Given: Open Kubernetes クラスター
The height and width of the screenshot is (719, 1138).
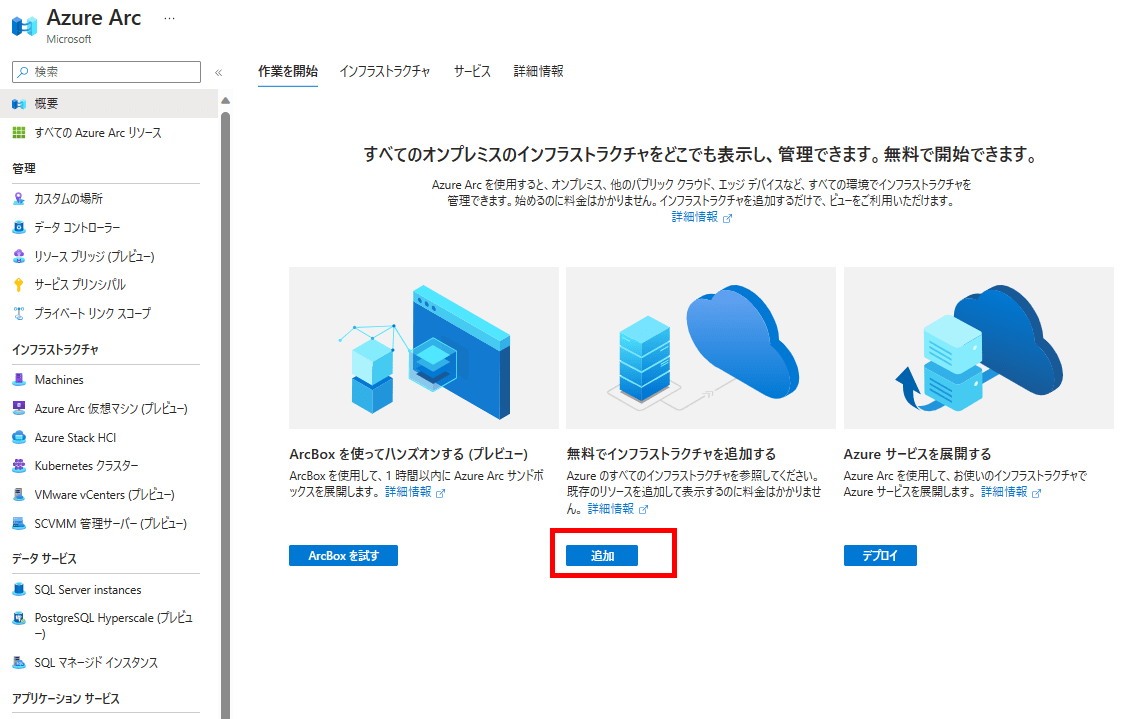Looking at the screenshot, I should (86, 466).
